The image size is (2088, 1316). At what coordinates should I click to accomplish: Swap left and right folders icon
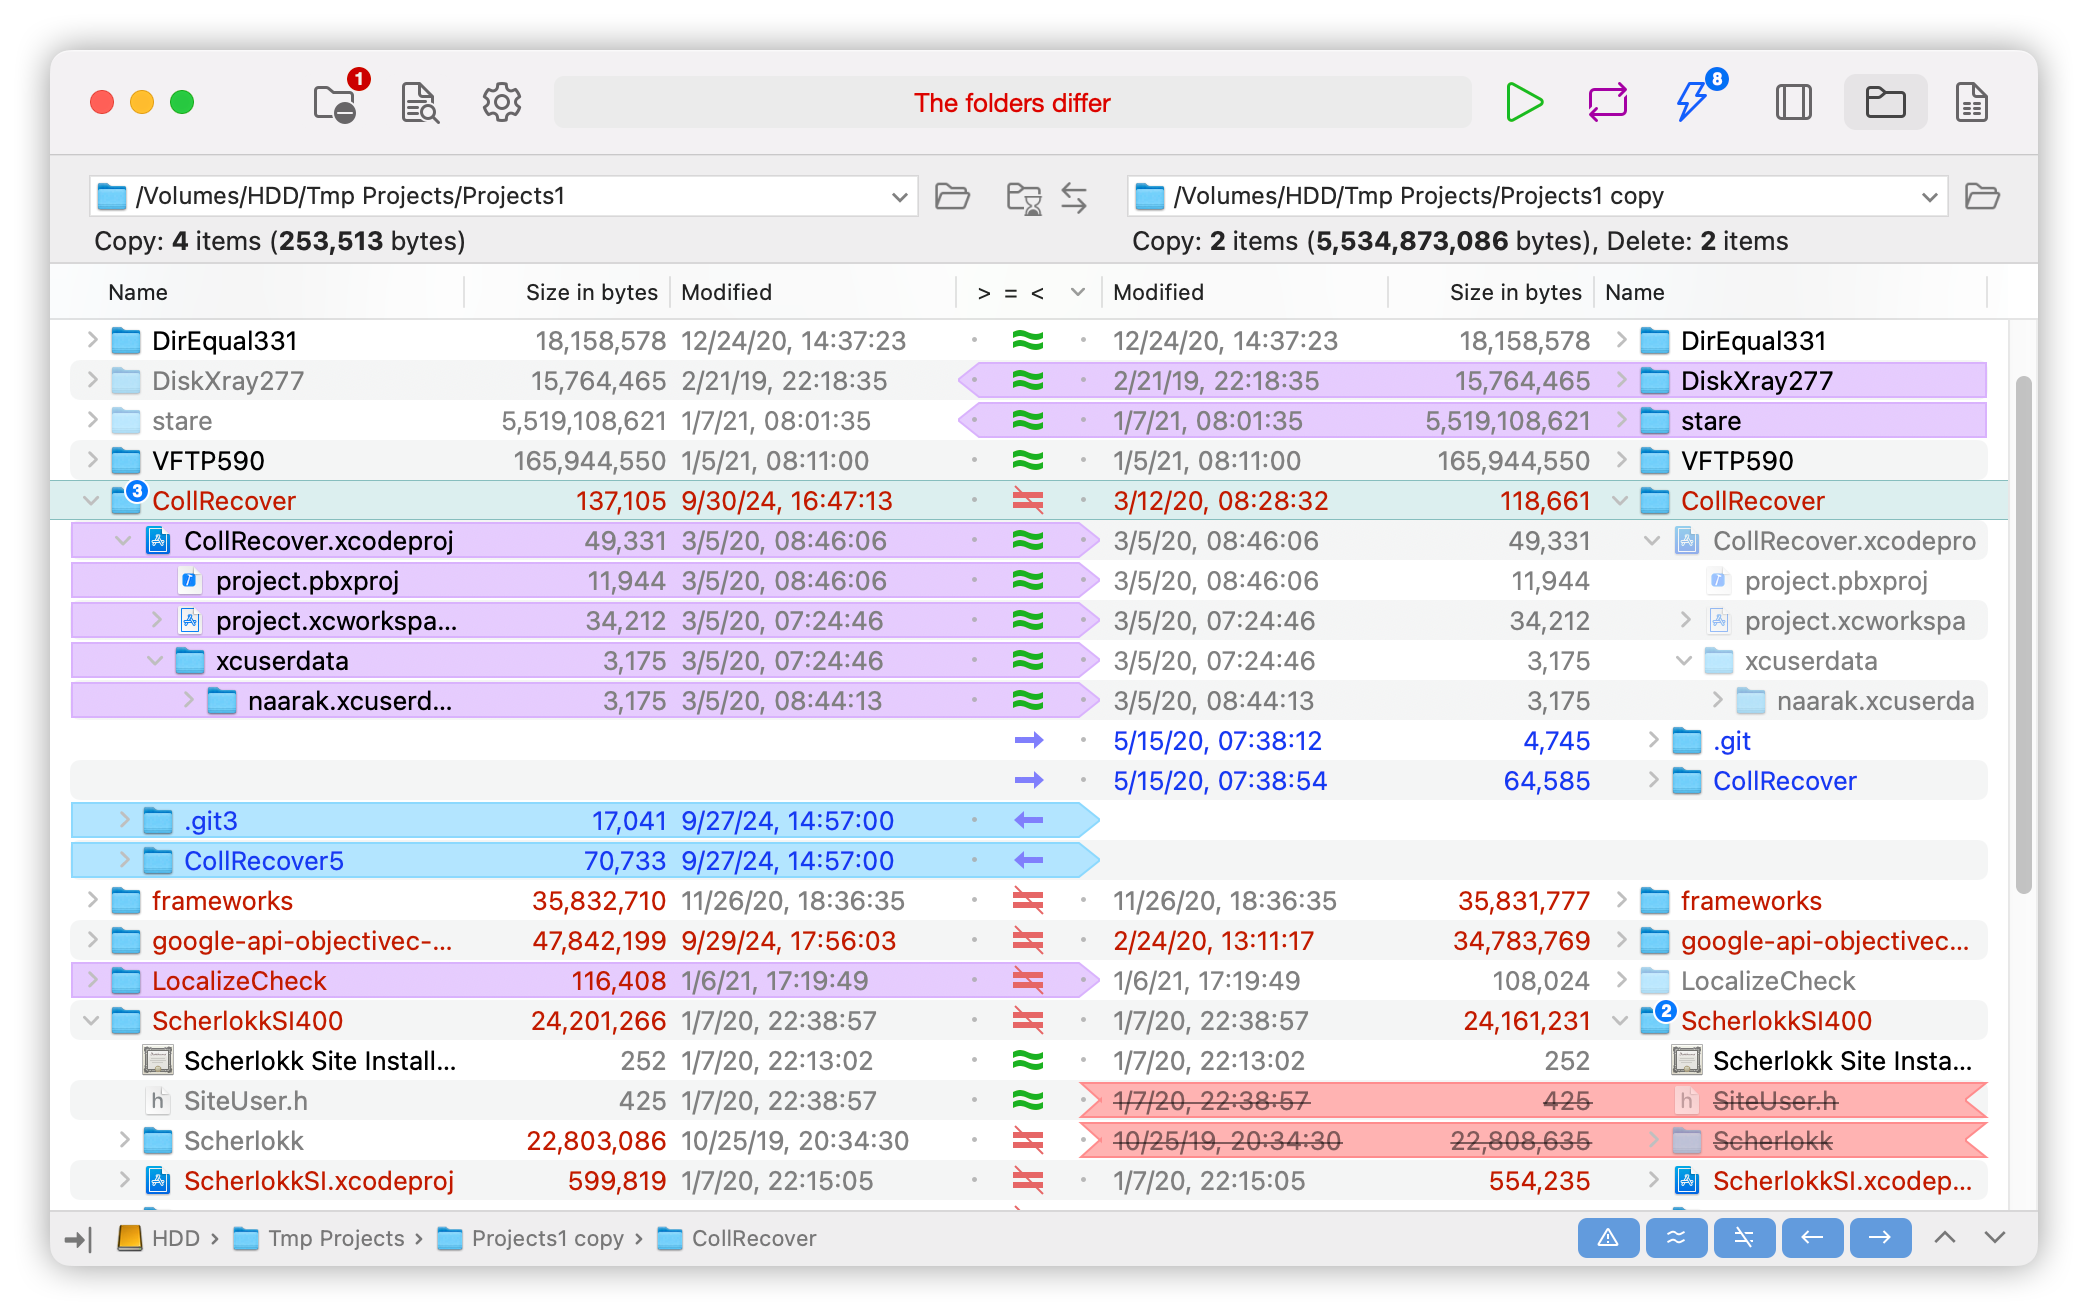pos(1074,197)
